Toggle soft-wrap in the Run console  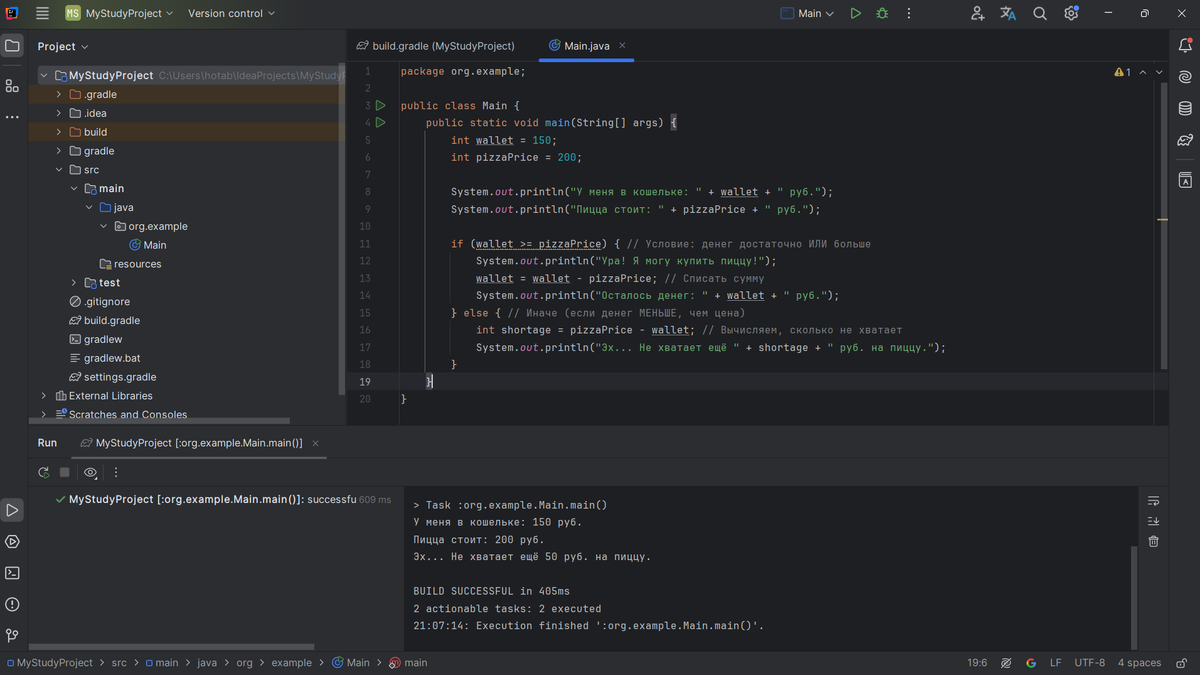tap(1153, 501)
